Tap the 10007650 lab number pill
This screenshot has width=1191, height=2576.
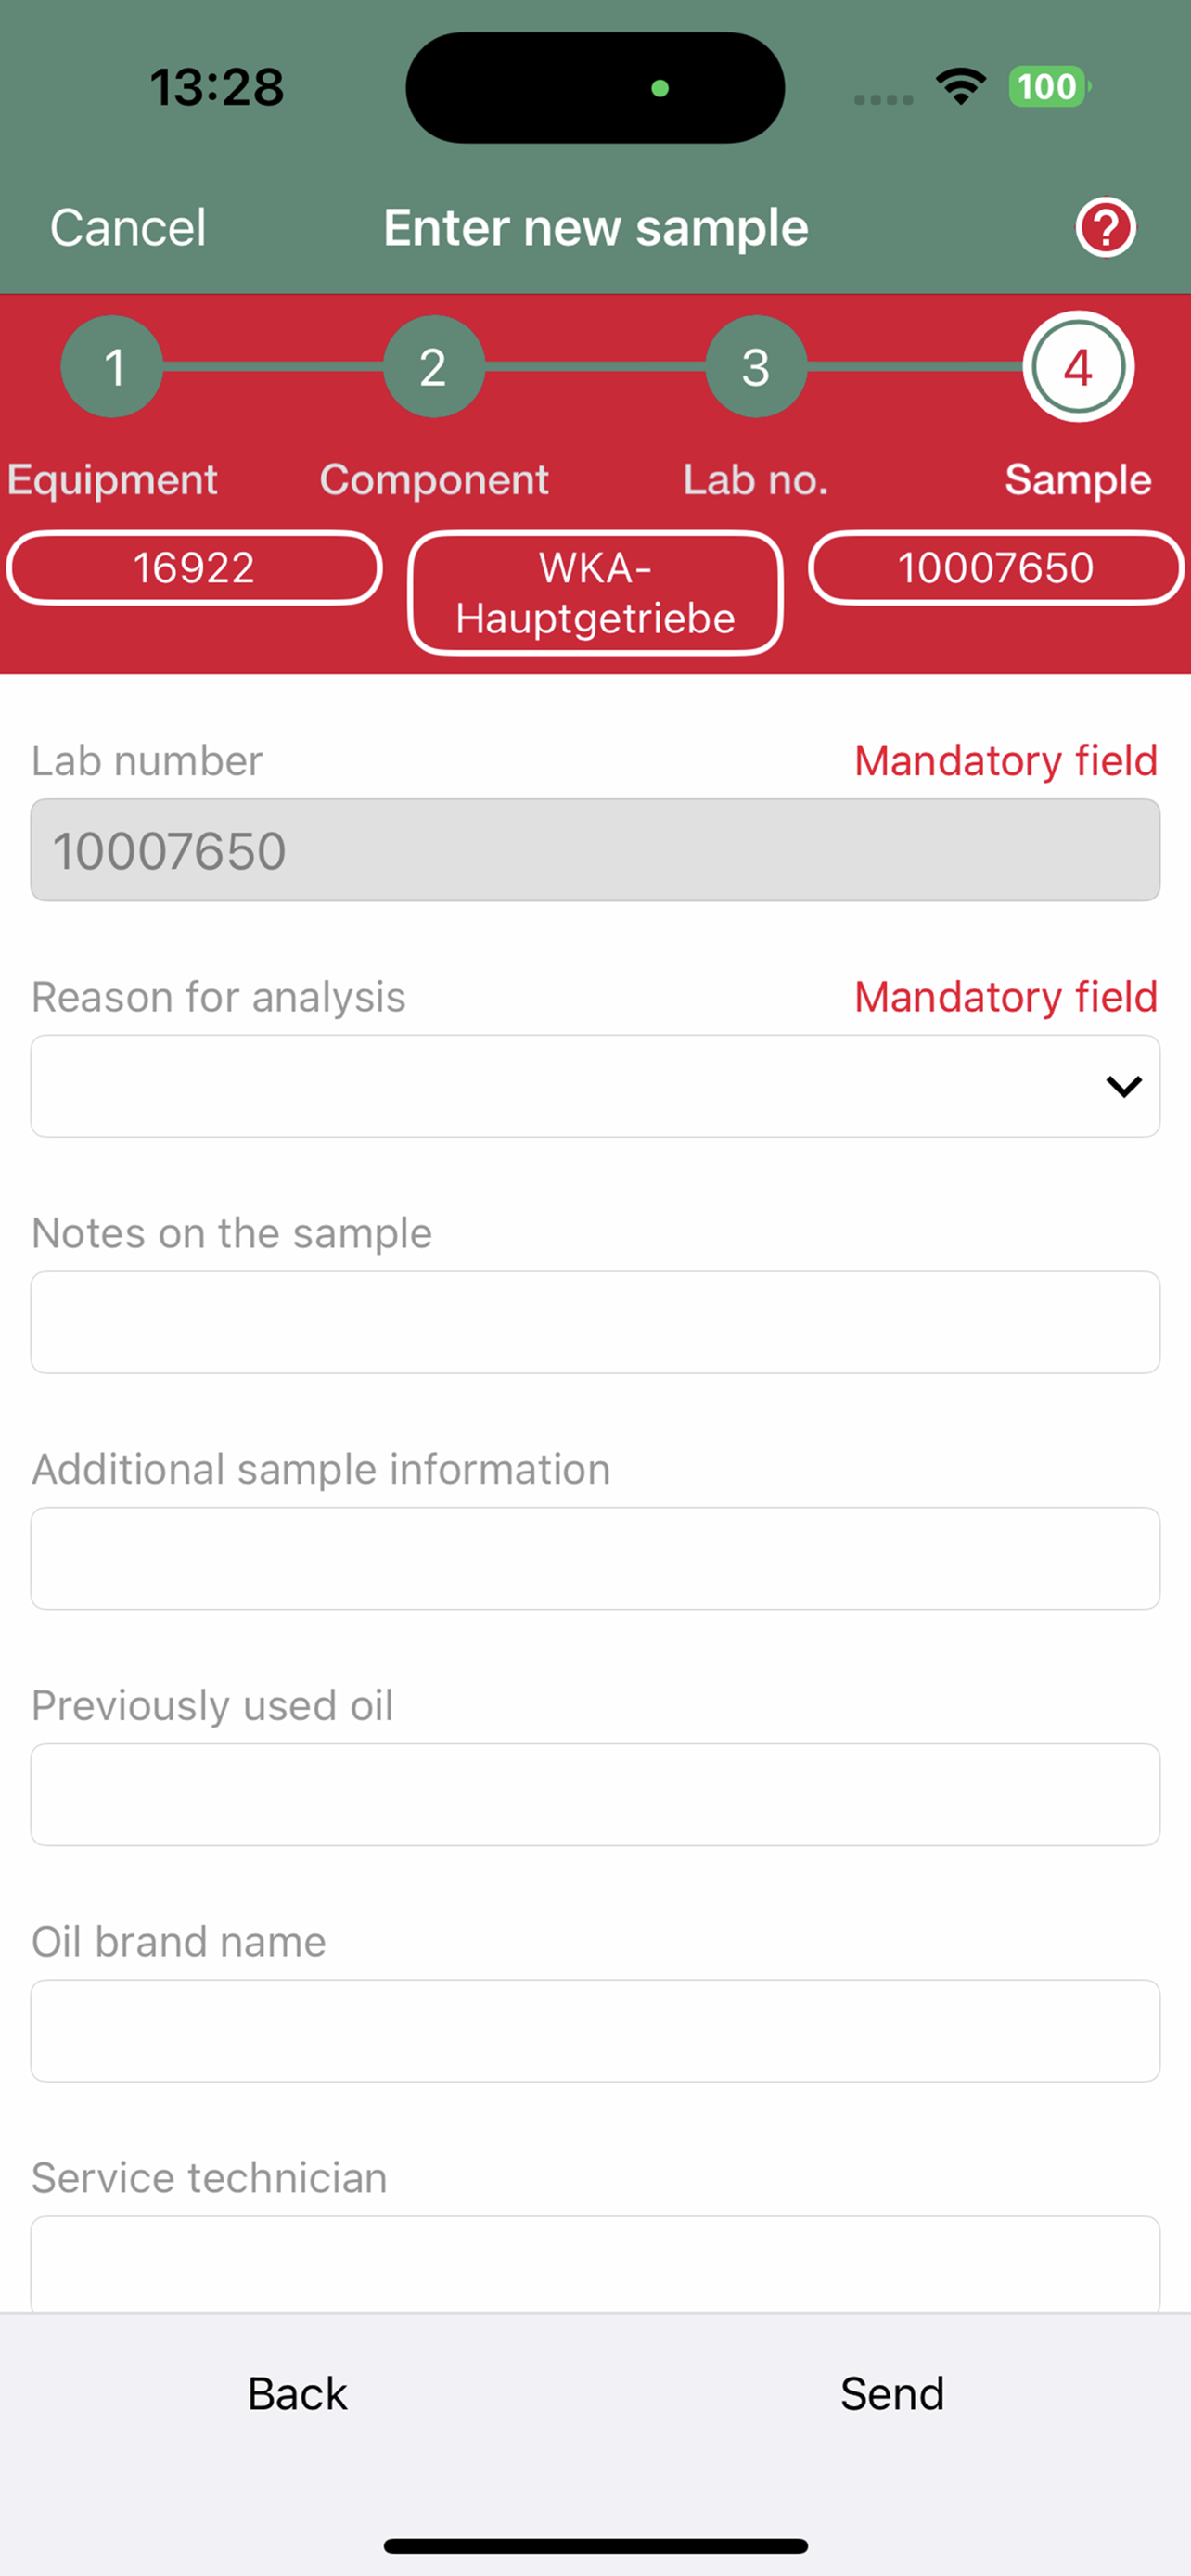(996, 568)
